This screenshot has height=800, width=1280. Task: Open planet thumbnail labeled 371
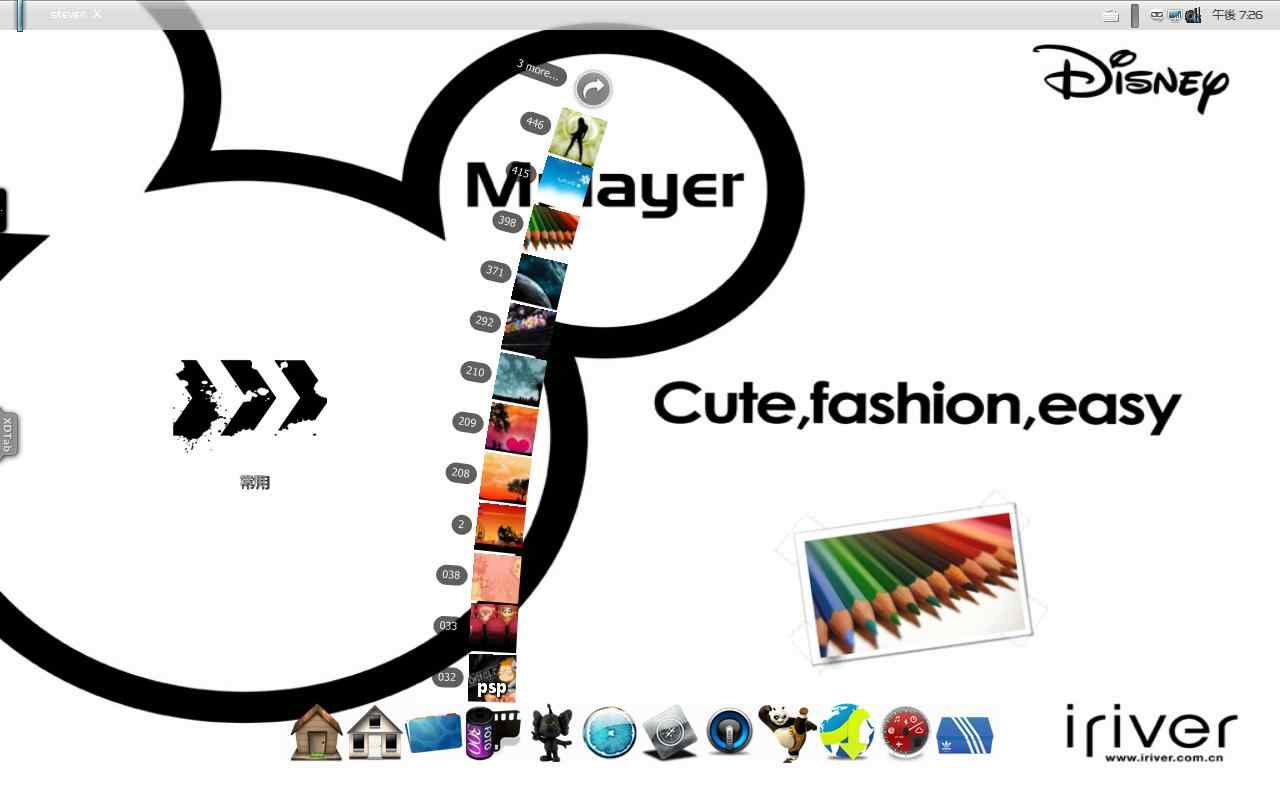click(x=540, y=280)
